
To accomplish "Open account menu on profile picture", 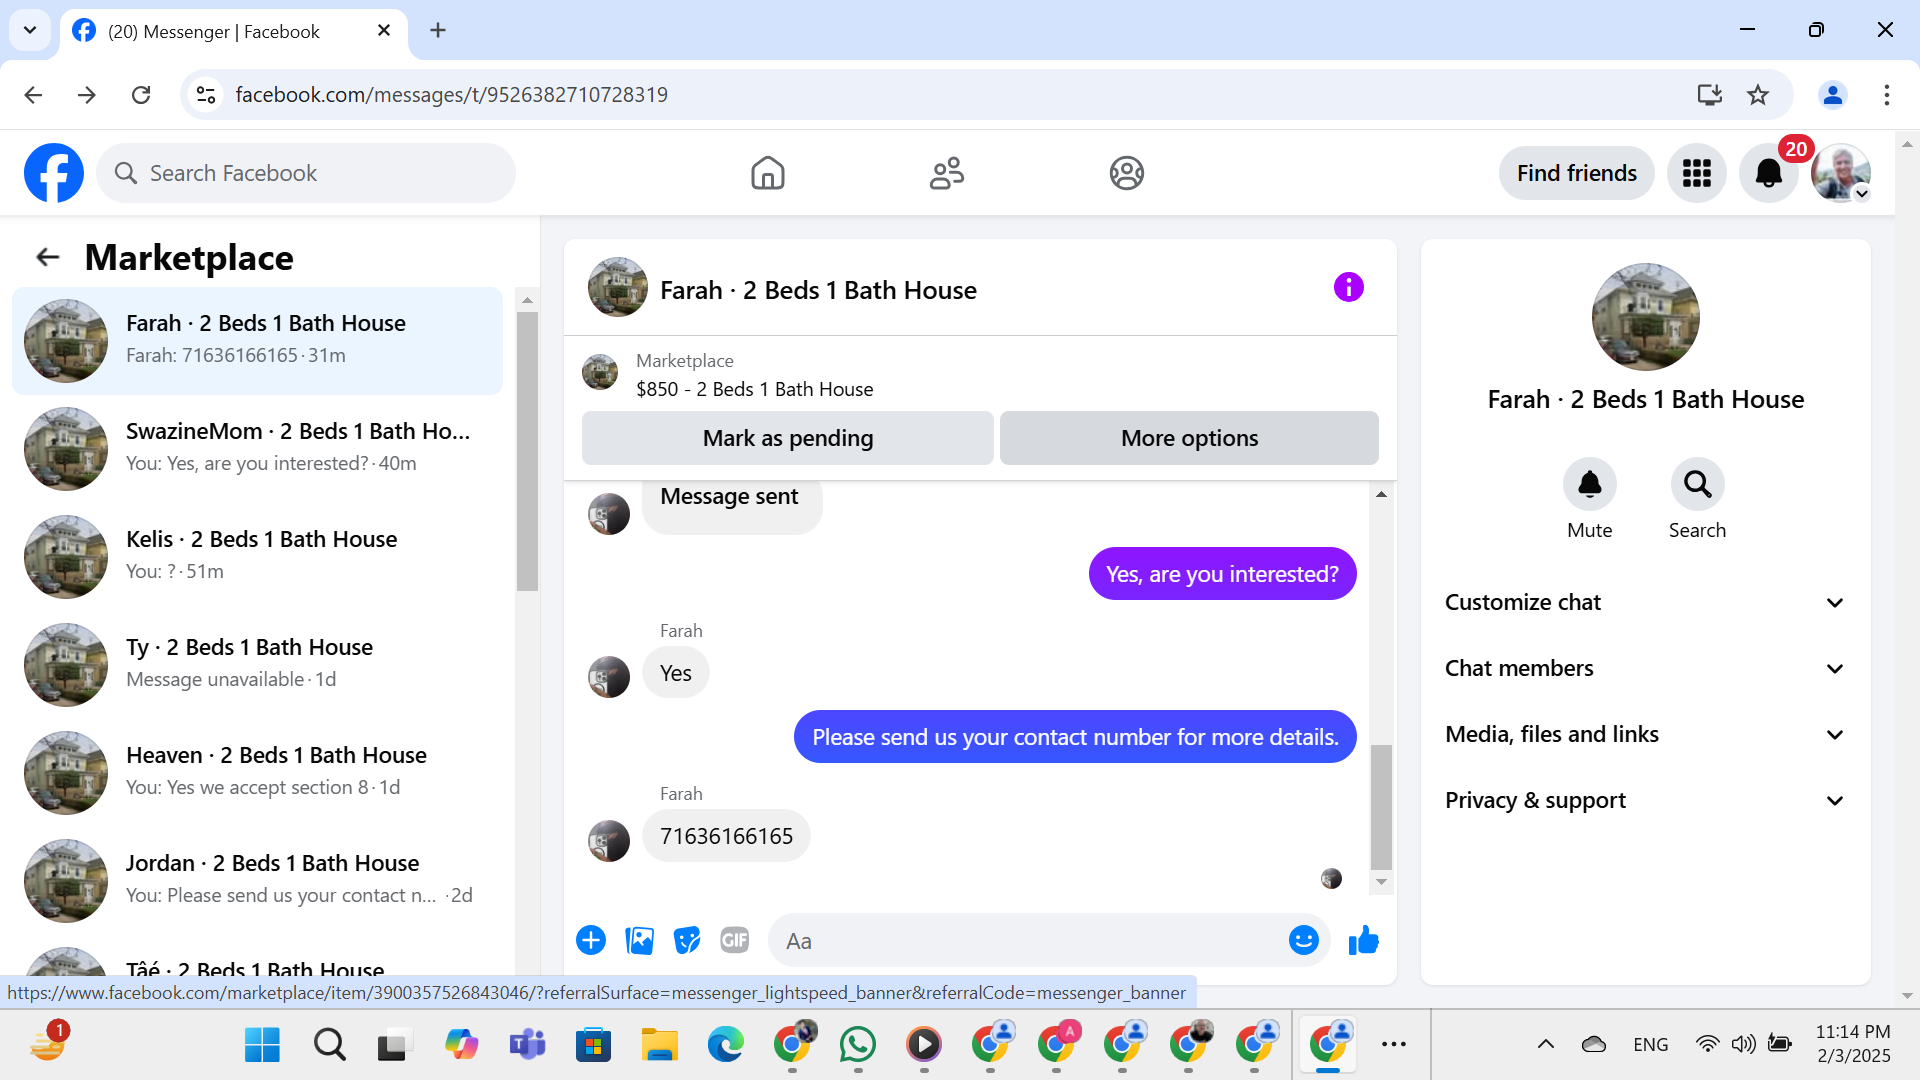I will click(x=1841, y=173).
